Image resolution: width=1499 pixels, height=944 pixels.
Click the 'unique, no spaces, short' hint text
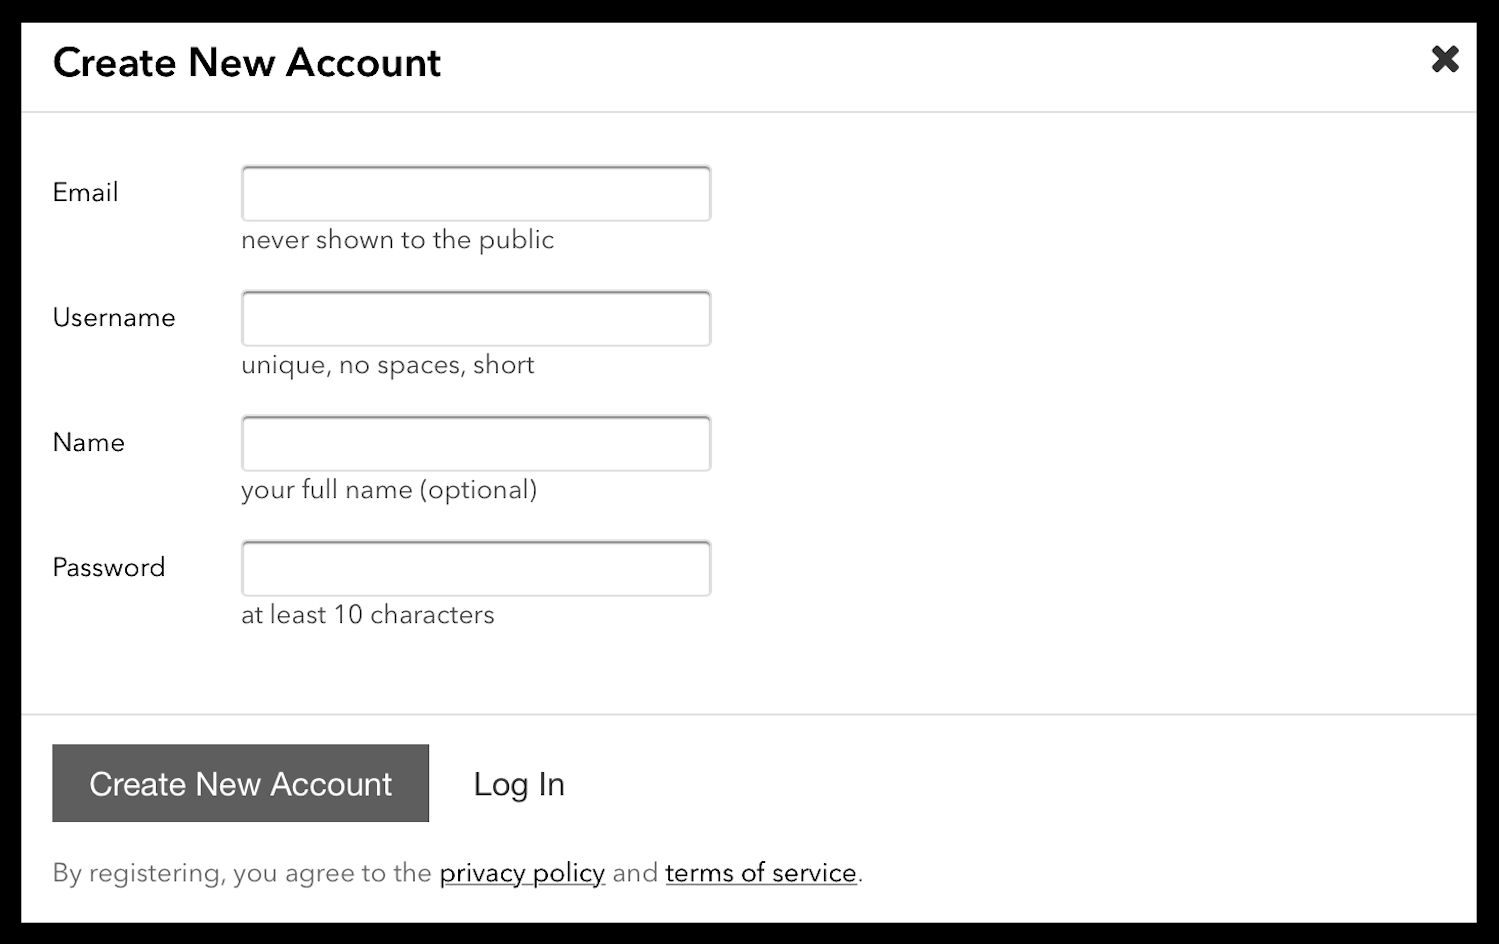388,366
